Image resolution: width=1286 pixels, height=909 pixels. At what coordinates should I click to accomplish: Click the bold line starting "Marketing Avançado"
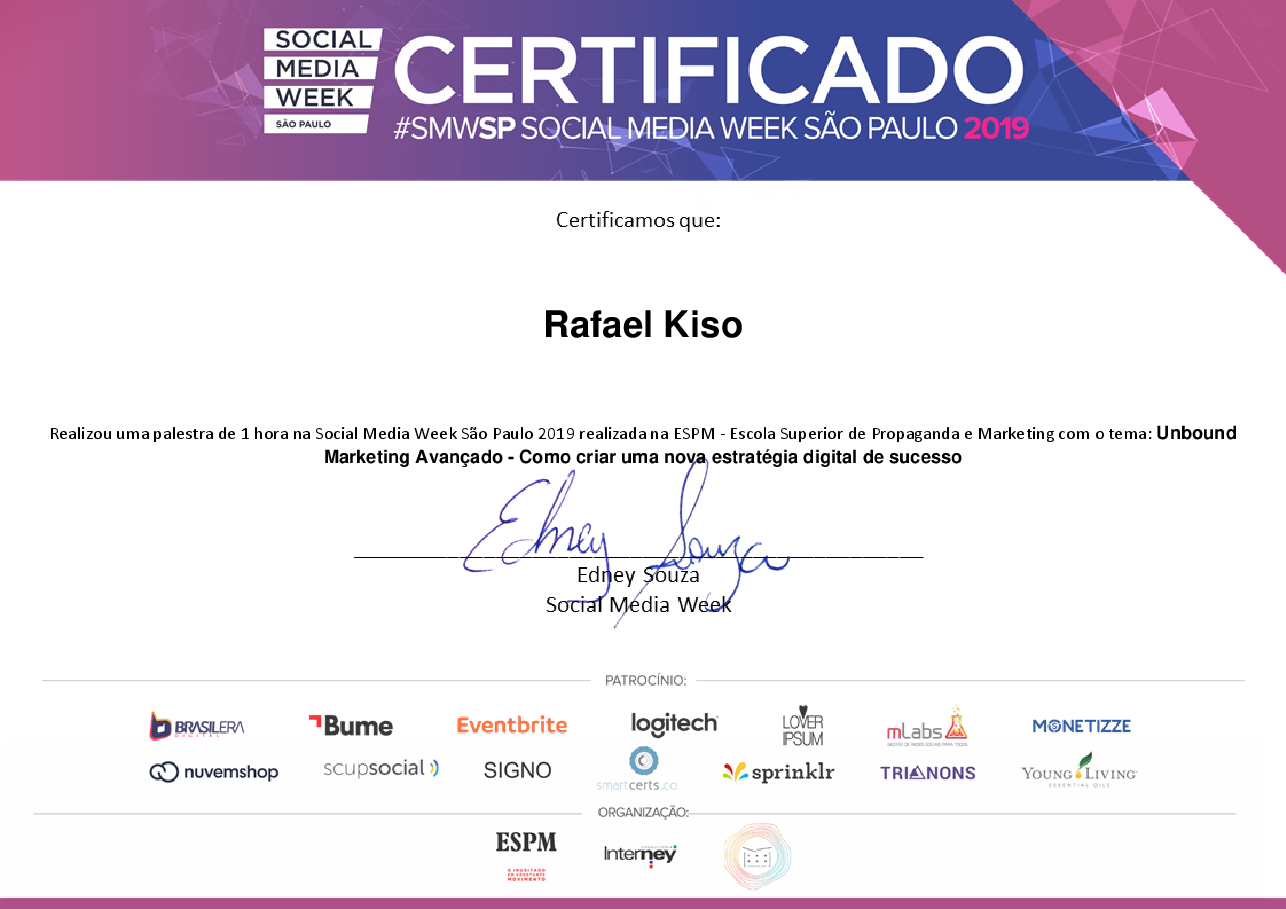click(643, 457)
